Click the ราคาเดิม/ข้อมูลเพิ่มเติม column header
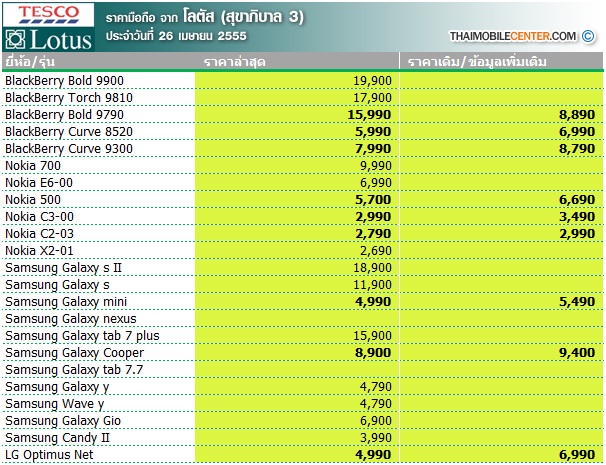606x465 pixels. coord(477,62)
